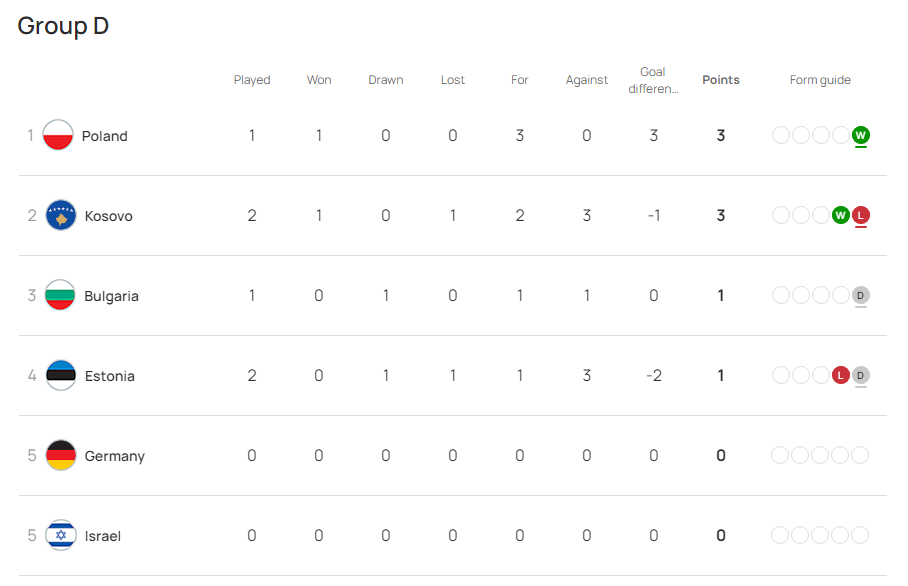Click the Germany flag icon
The height and width of the screenshot is (586, 908).
(61, 455)
